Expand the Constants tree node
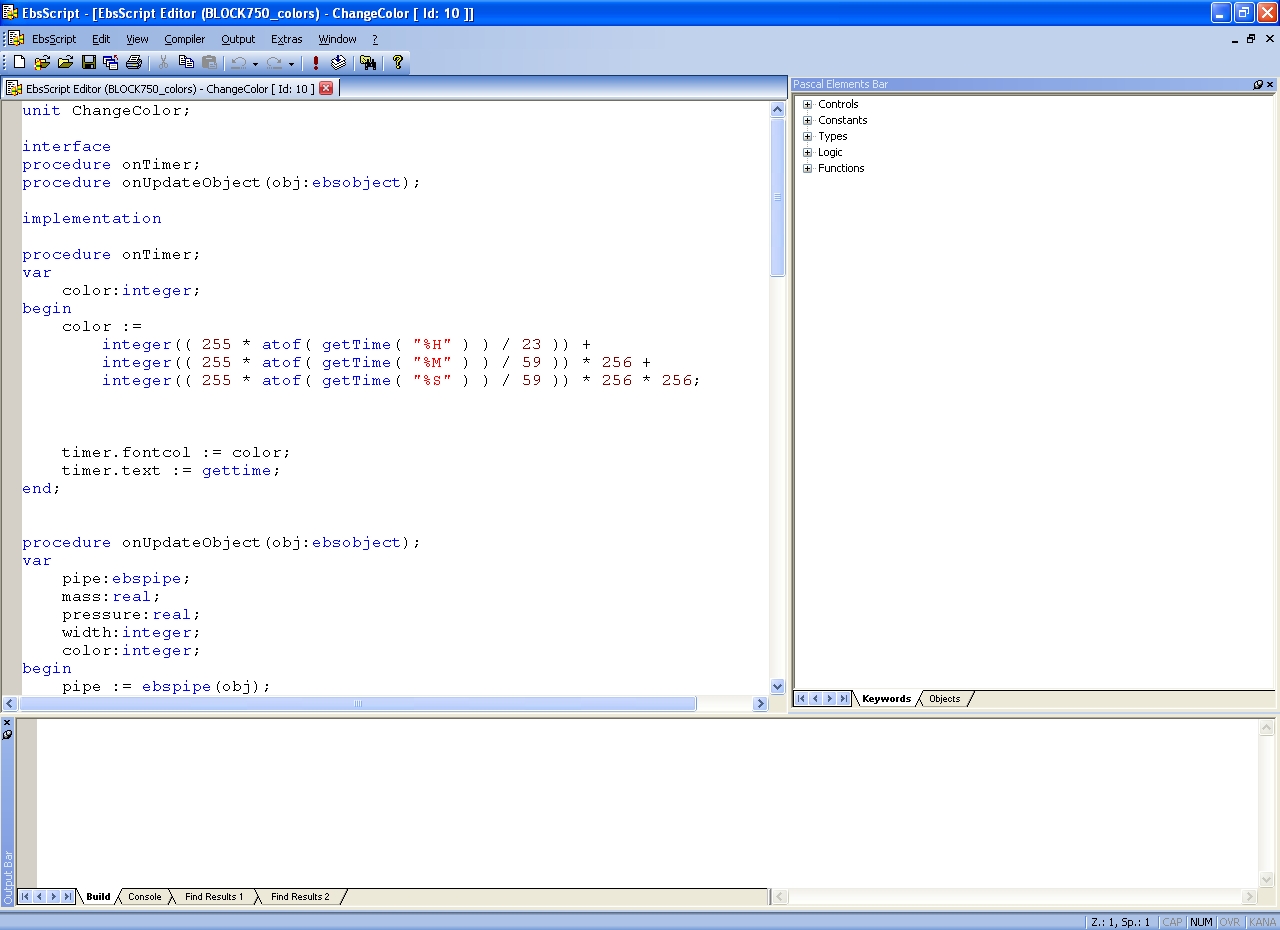Image resolution: width=1280 pixels, height=930 pixels. pyautogui.click(x=808, y=120)
